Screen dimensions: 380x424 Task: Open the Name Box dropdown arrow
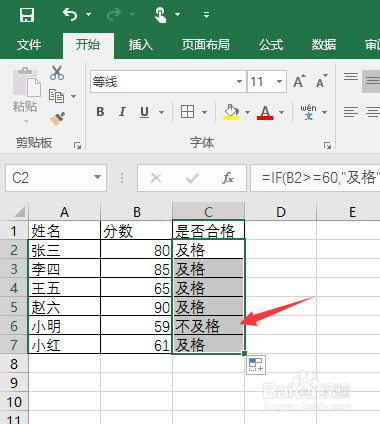tap(97, 177)
